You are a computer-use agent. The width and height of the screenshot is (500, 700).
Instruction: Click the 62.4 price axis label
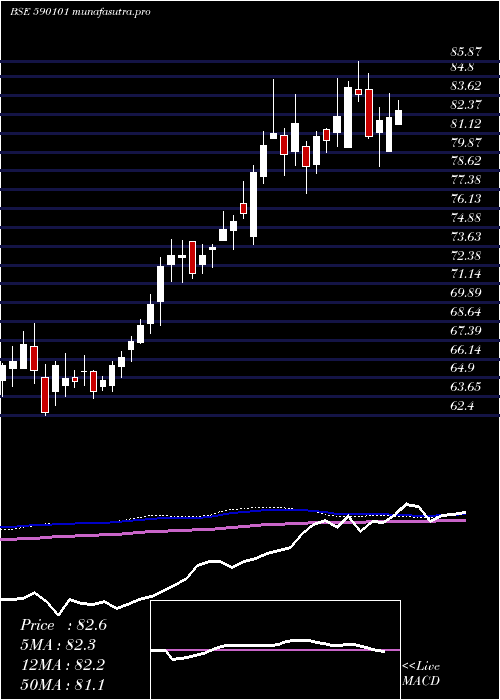pyautogui.click(x=463, y=406)
